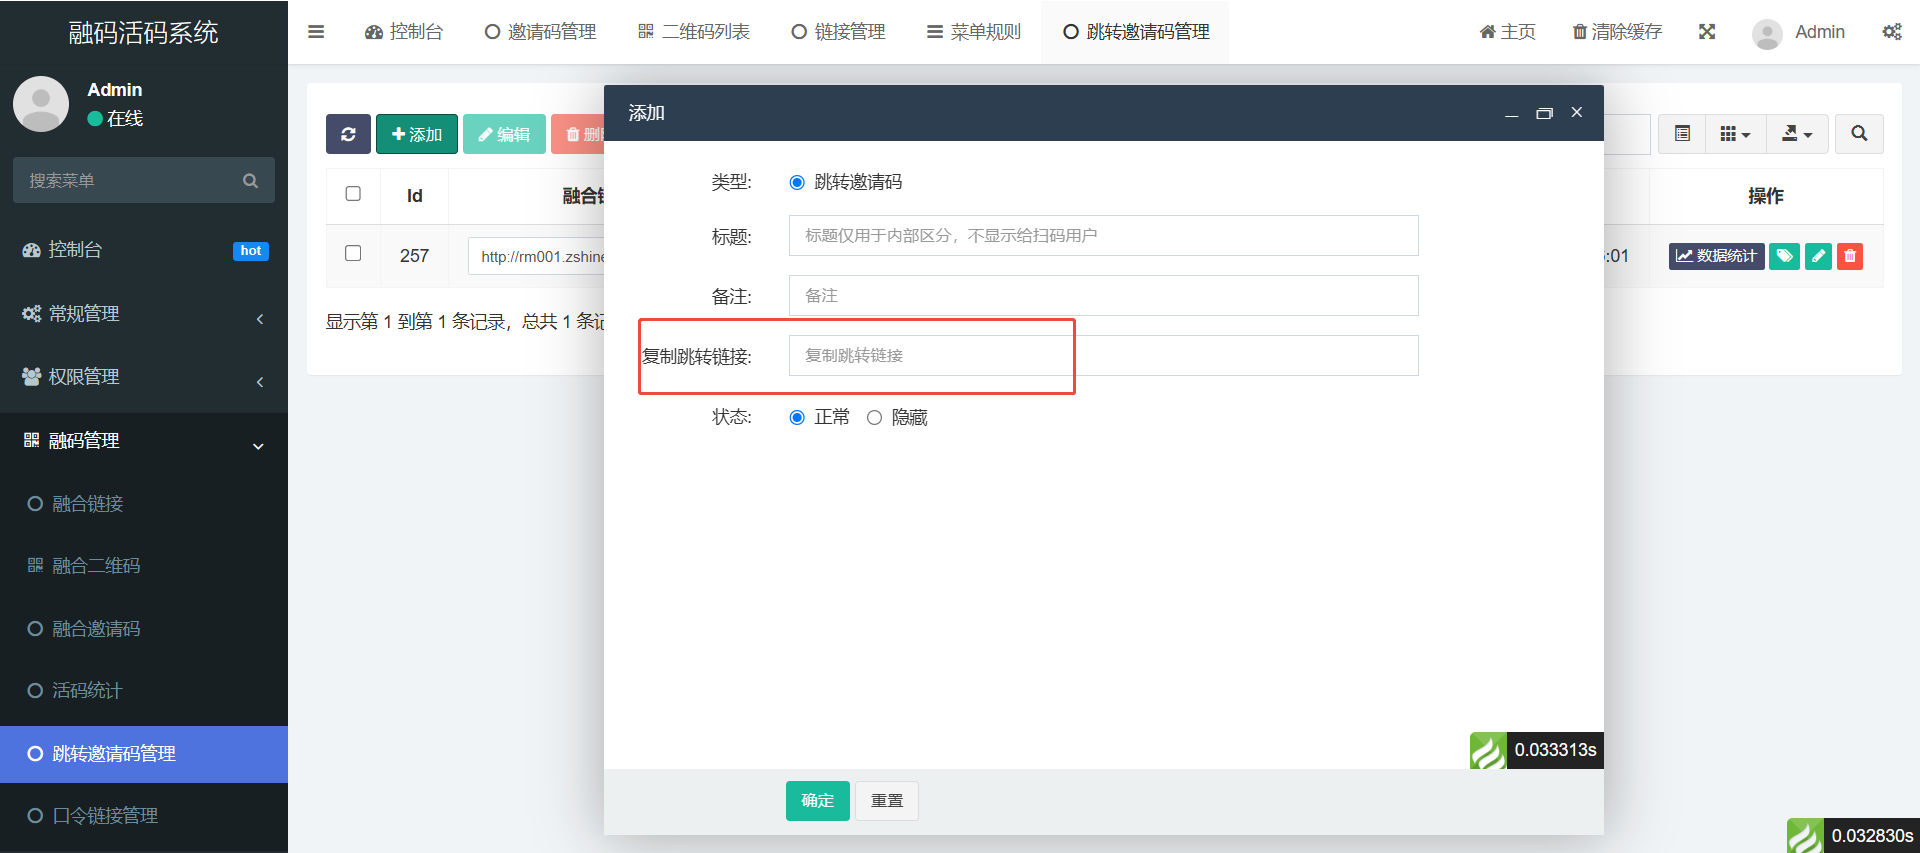This screenshot has height=853, width=1920.
Task: Open the export data dropdown
Action: coord(1797,134)
